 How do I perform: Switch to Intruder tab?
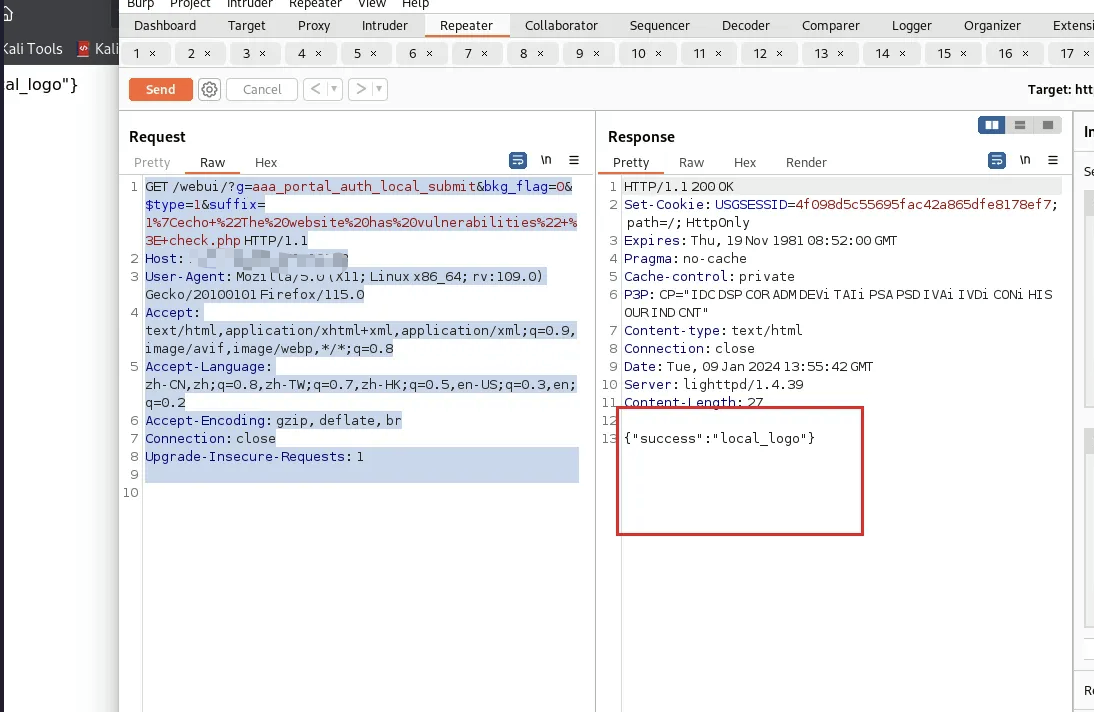click(x=384, y=25)
